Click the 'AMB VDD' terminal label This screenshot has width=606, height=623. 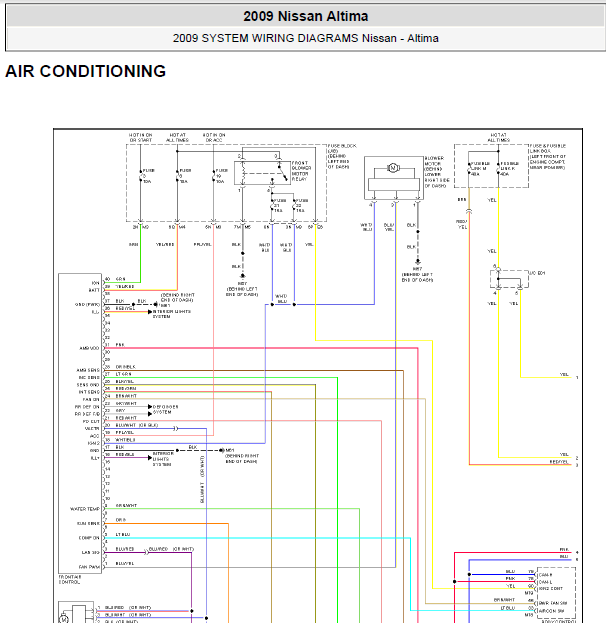pyautogui.click(x=89, y=348)
